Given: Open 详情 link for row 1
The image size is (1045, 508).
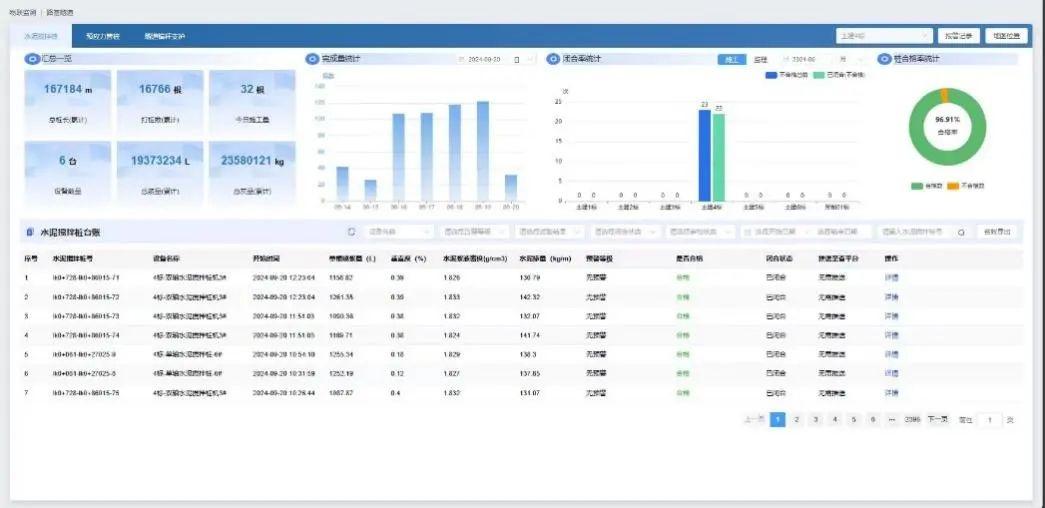Looking at the screenshot, I should [891, 277].
